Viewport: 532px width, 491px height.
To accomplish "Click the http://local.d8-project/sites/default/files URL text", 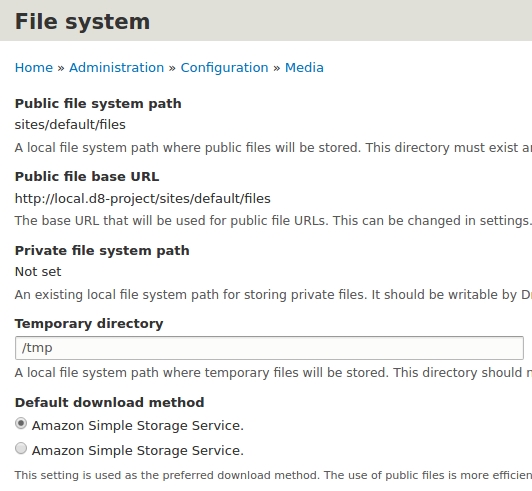I will (x=143, y=199).
